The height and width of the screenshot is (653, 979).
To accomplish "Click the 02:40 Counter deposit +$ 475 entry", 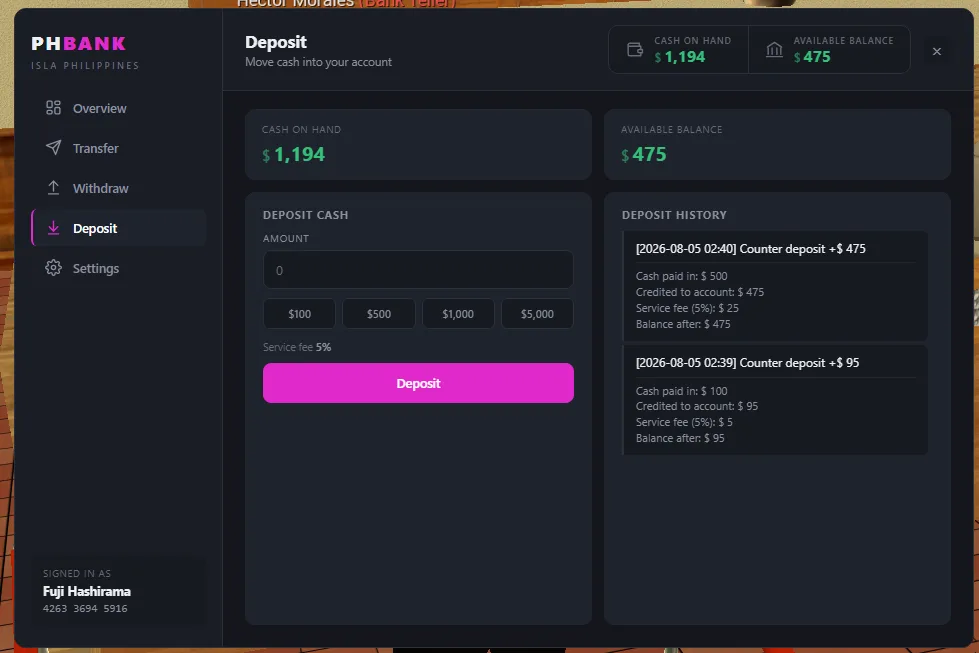I will [775, 285].
